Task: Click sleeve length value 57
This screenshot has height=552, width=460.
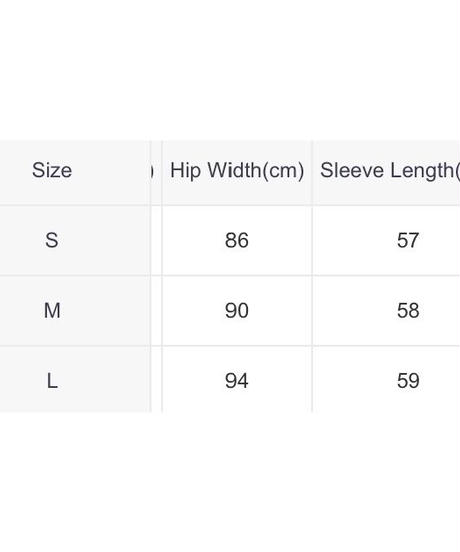Action: (408, 240)
